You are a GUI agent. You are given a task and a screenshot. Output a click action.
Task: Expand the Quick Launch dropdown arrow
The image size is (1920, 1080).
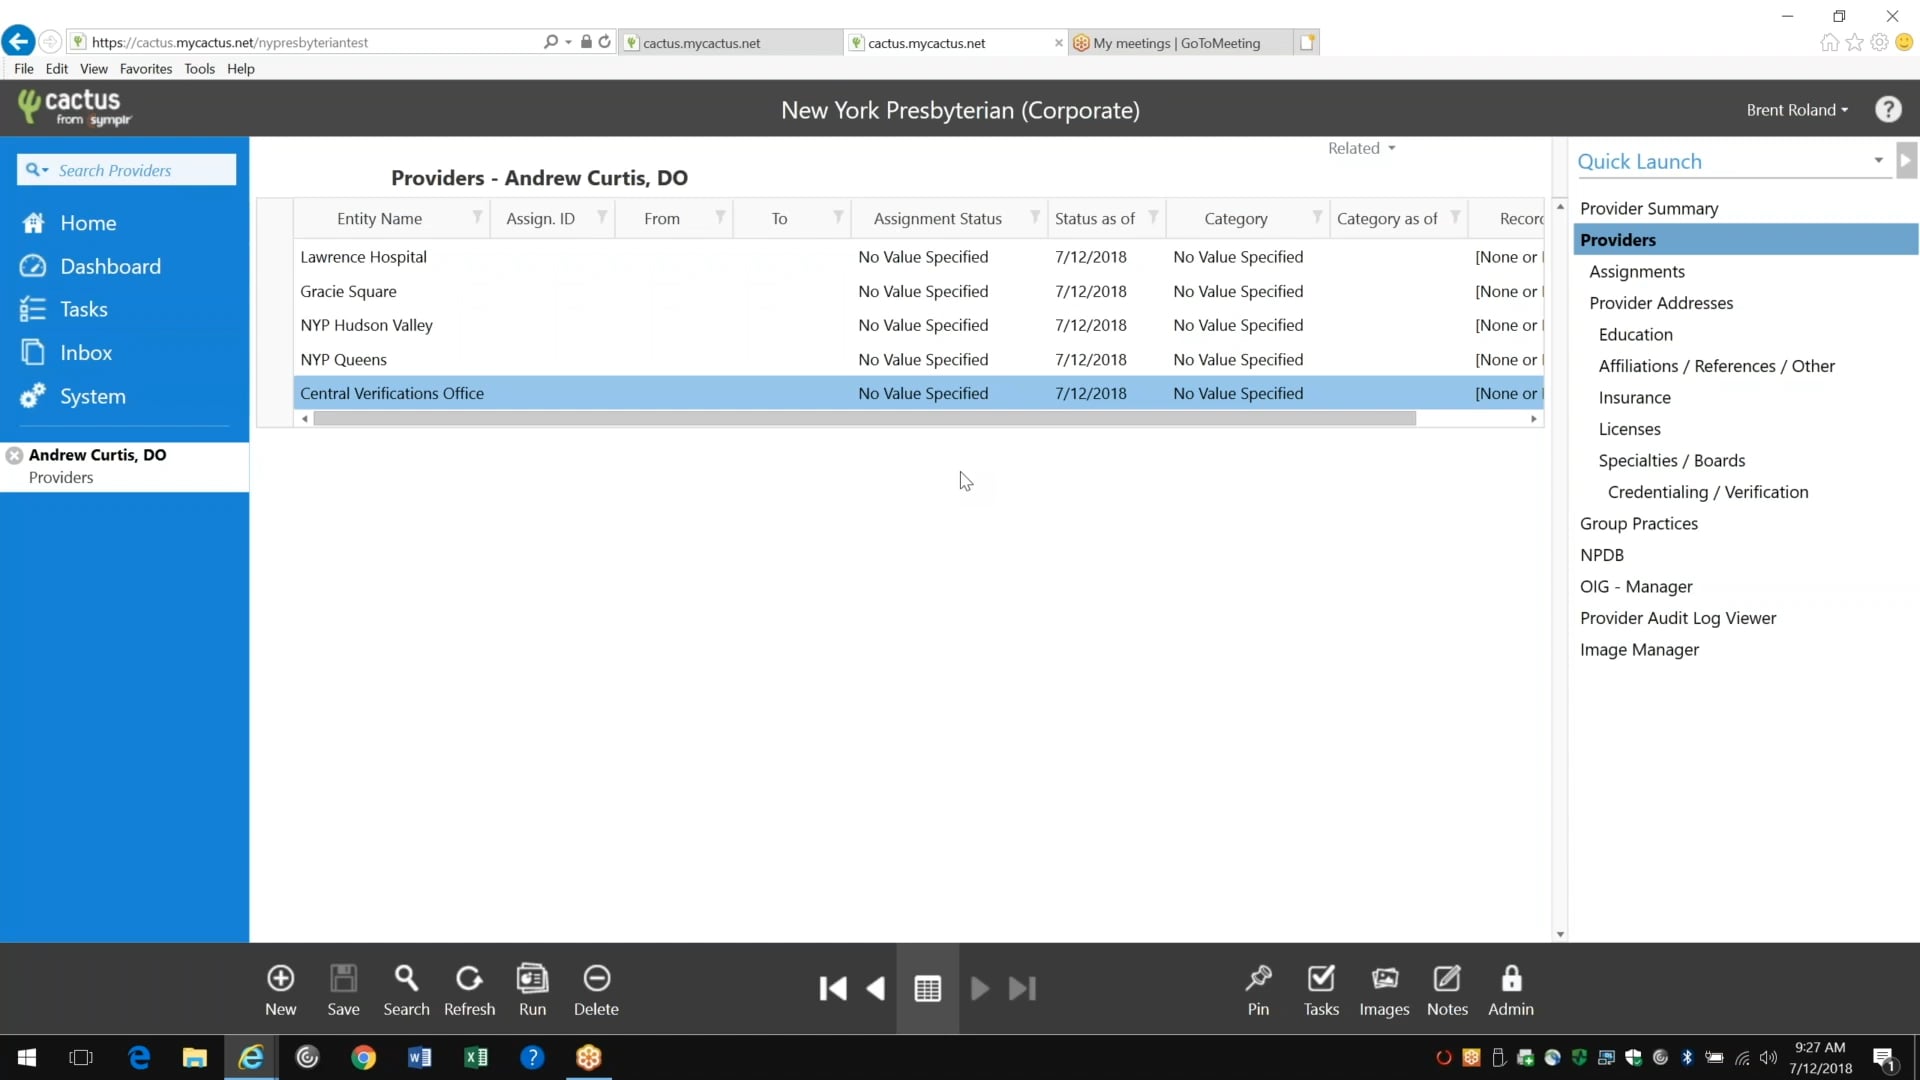pyautogui.click(x=1878, y=160)
